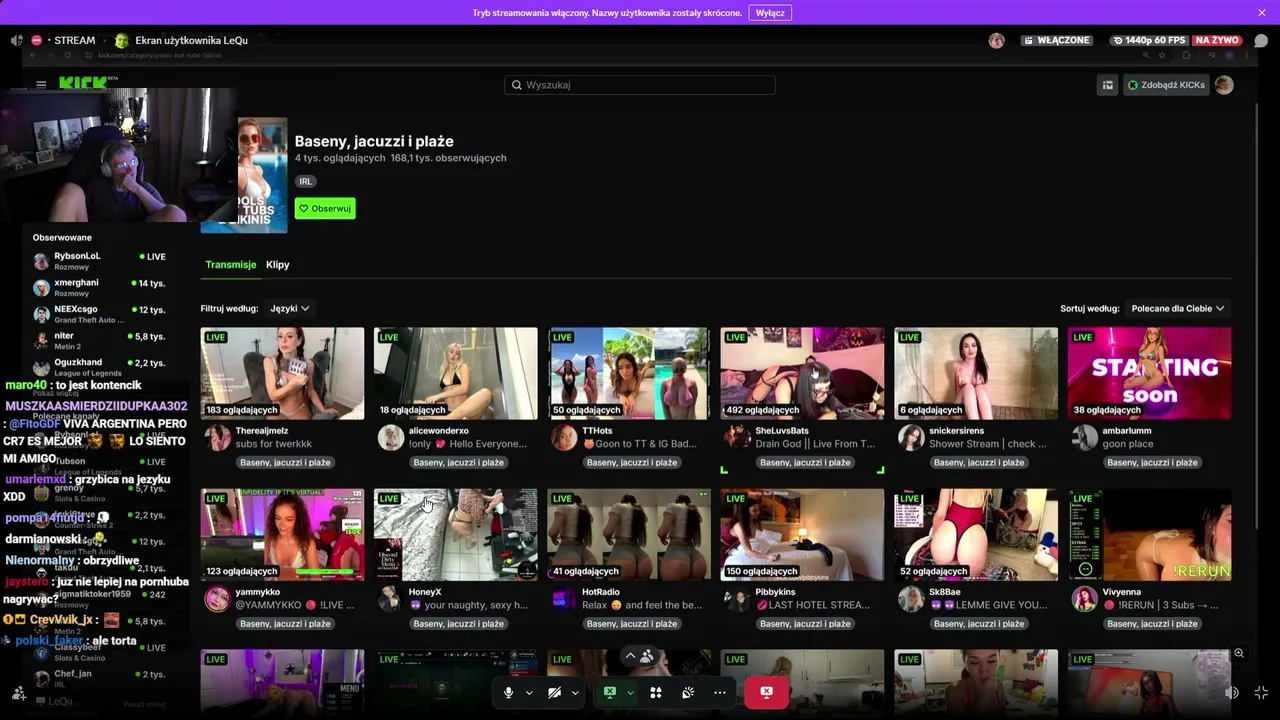The image size is (1280, 720).
Task: Click the Pibbykins channel avatar
Action: tap(737, 599)
